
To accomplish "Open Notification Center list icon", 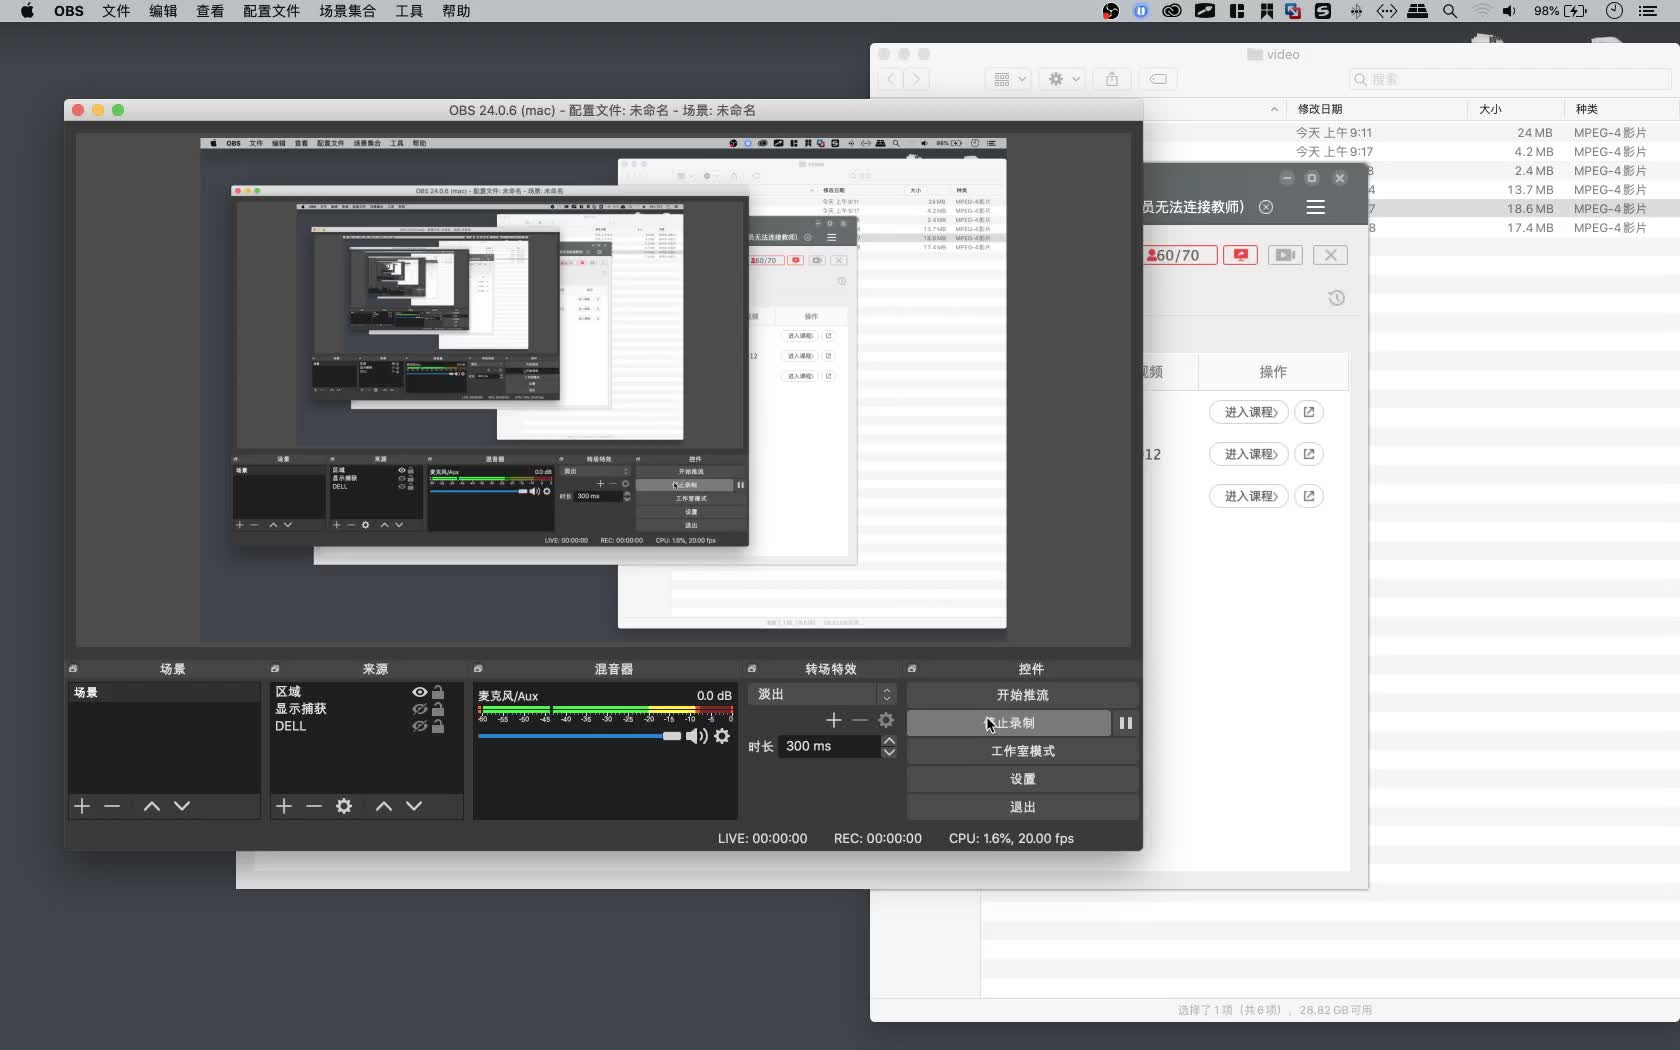I will (1648, 11).
